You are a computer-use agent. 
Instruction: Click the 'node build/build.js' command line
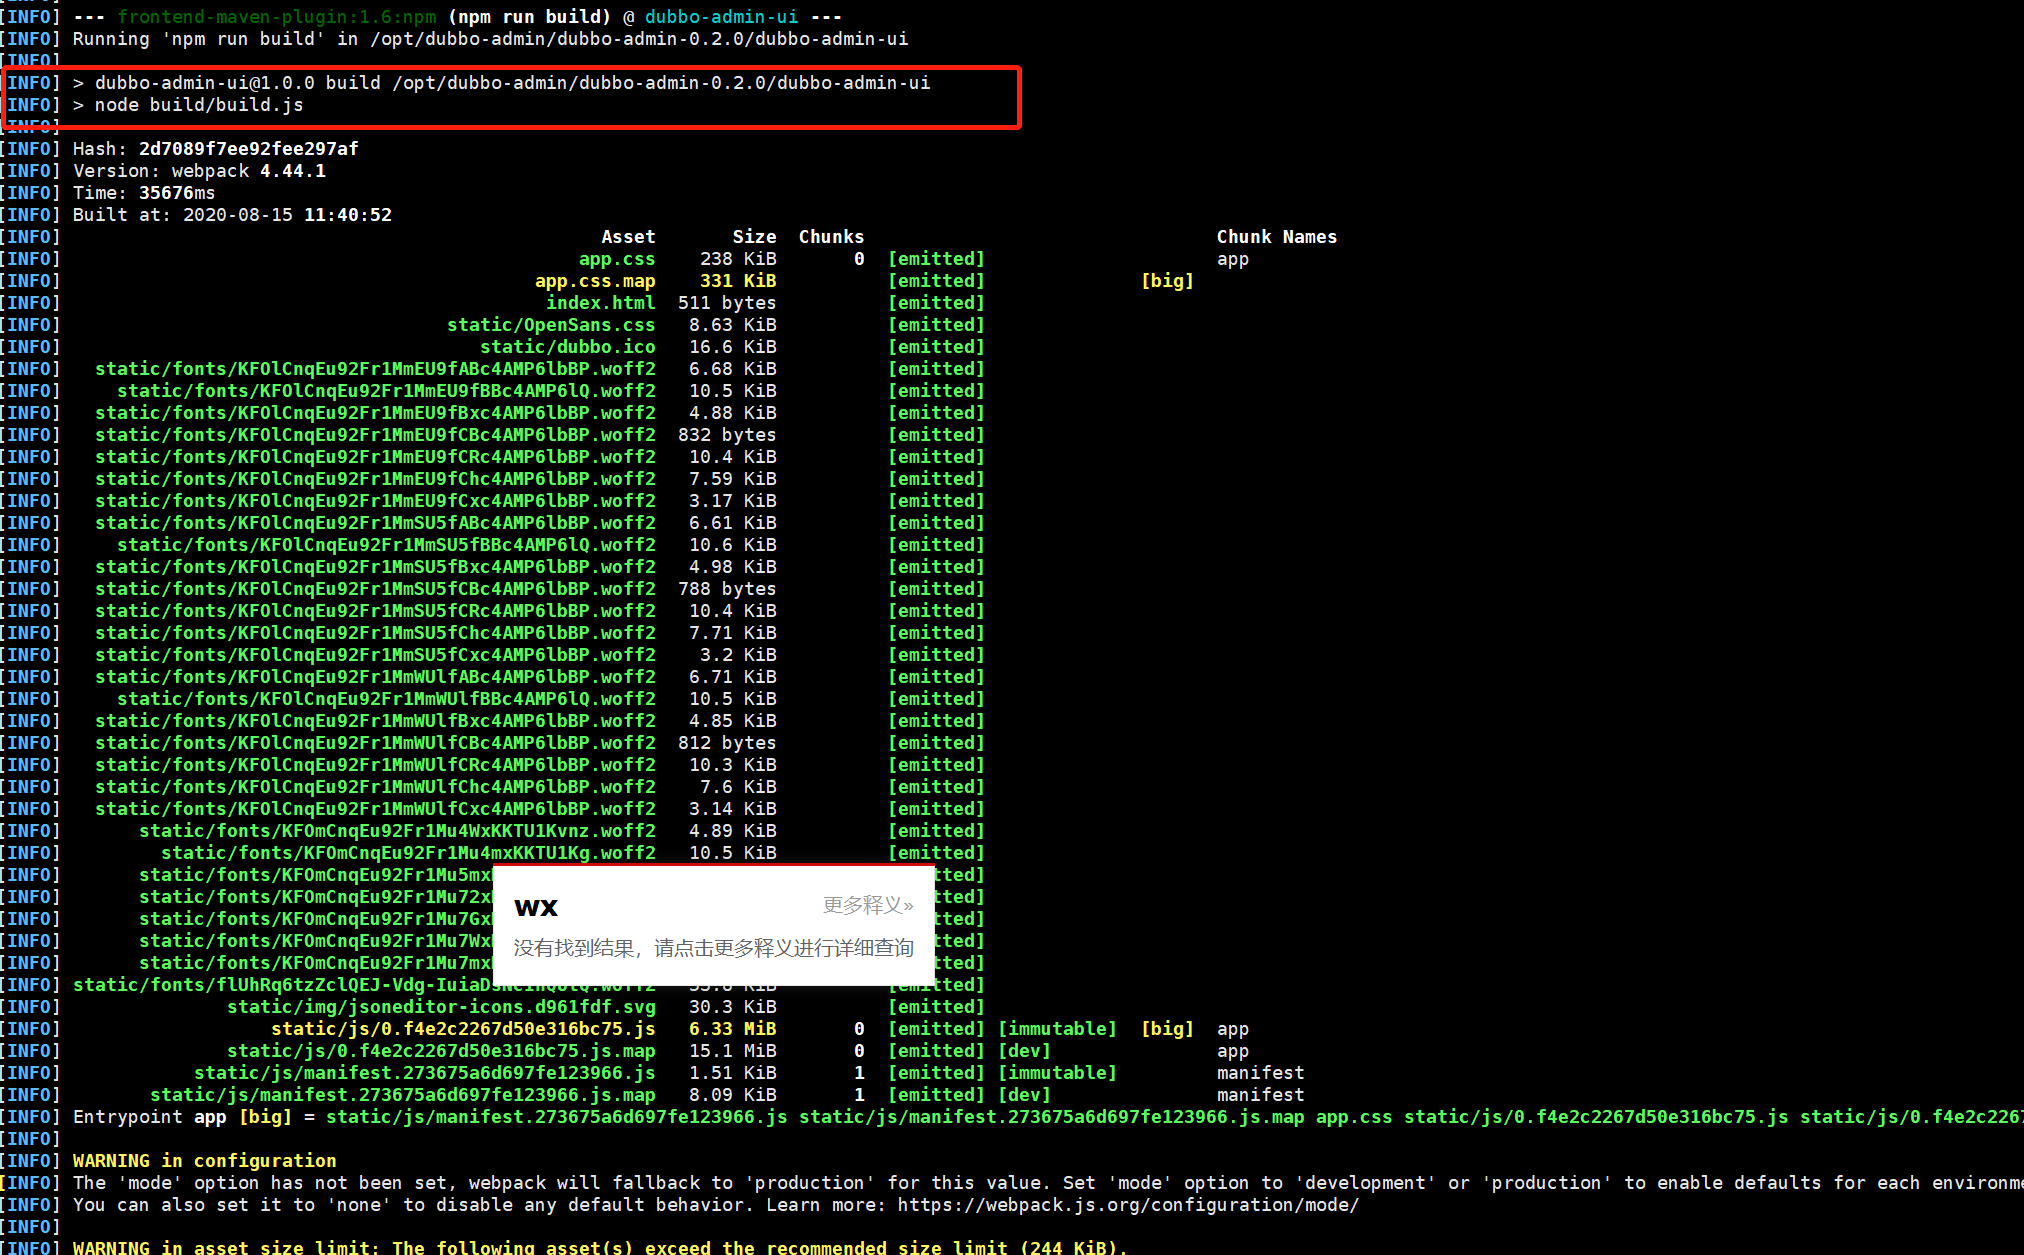click(198, 105)
